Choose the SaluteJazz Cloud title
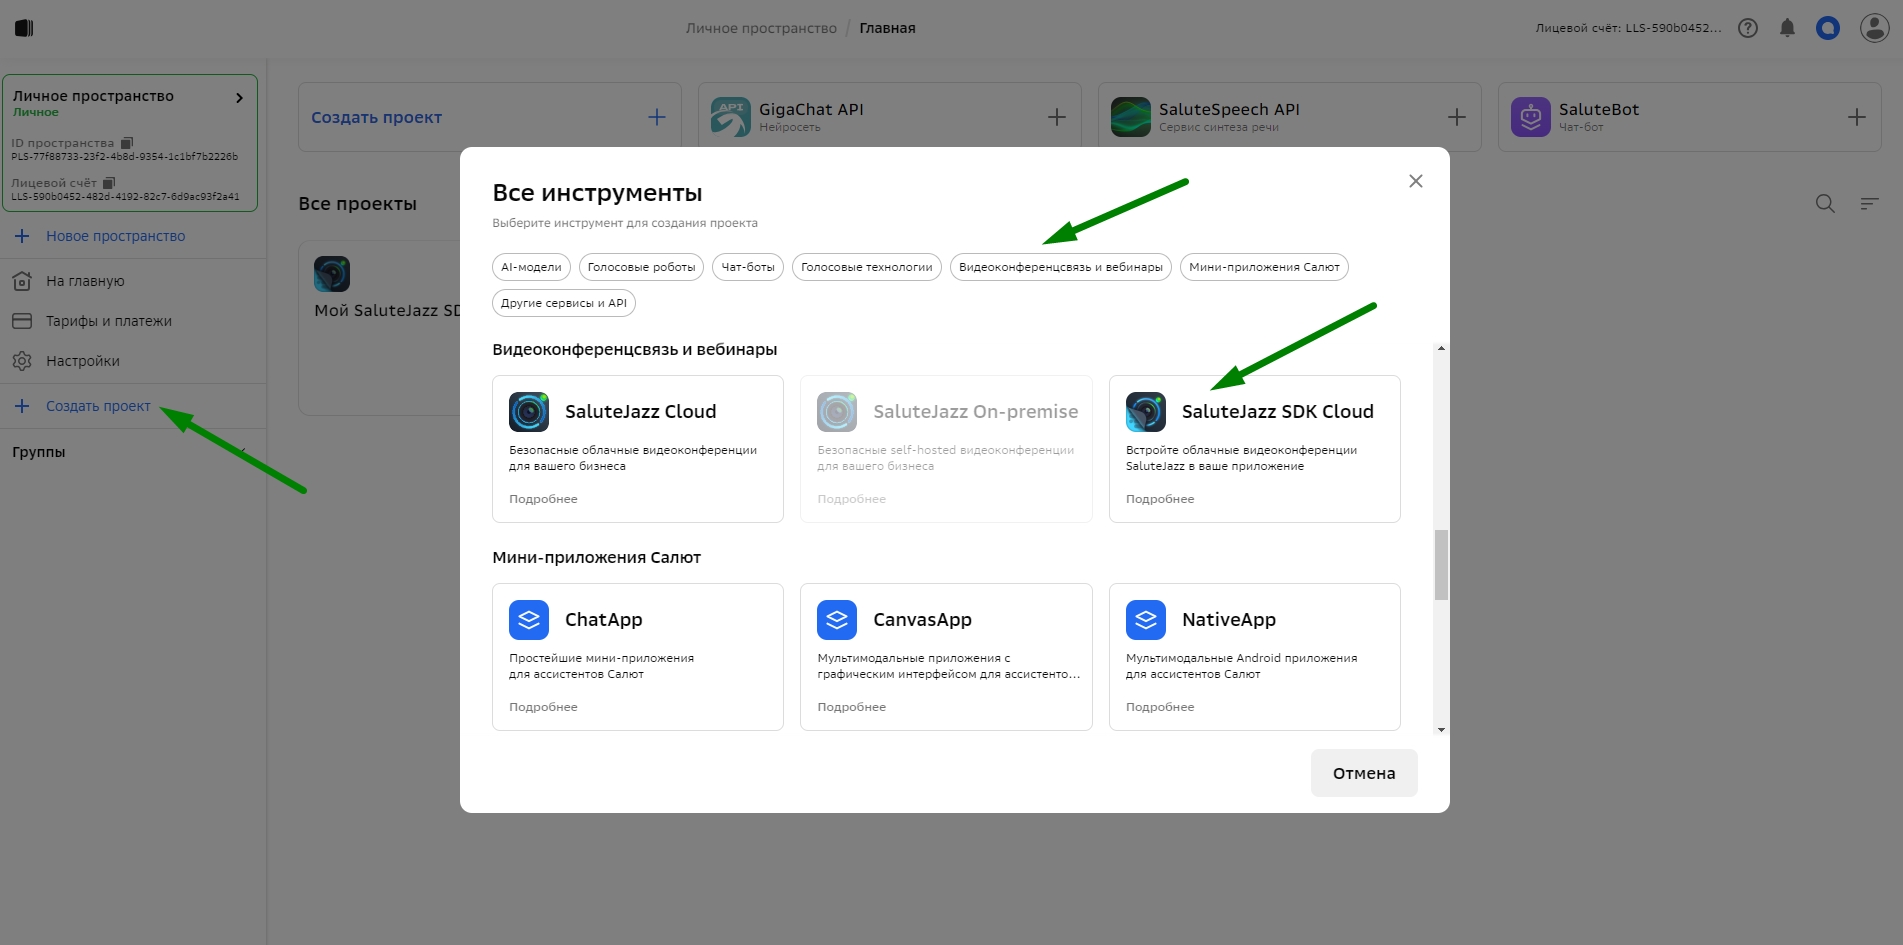The width and height of the screenshot is (1903, 945). (x=641, y=411)
